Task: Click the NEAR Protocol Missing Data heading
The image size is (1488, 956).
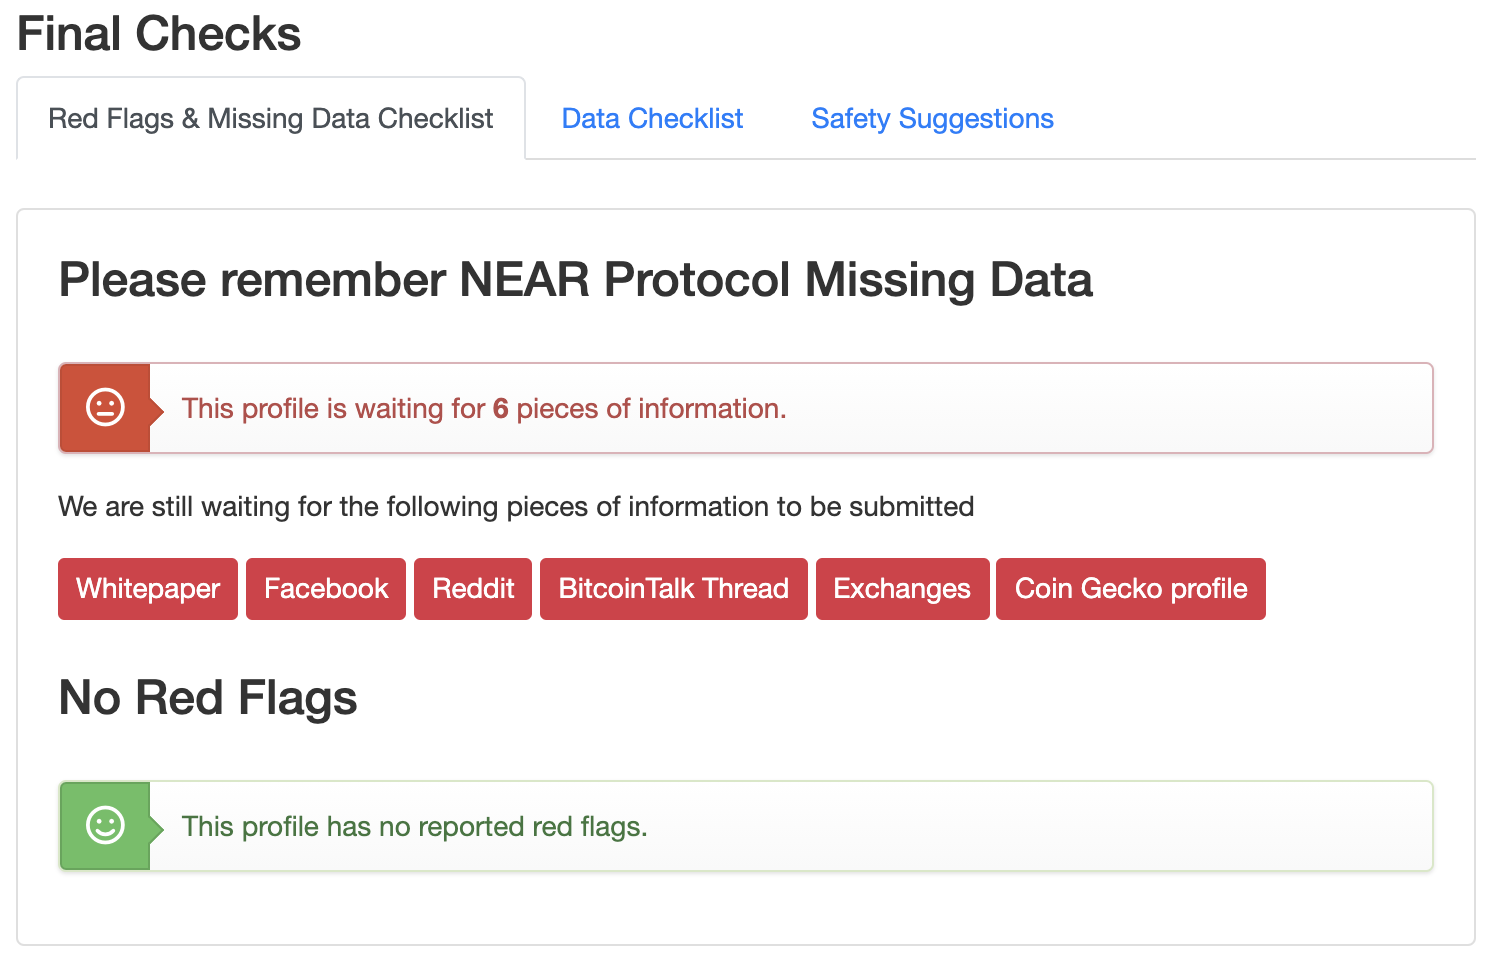Action: pyautogui.click(x=575, y=280)
